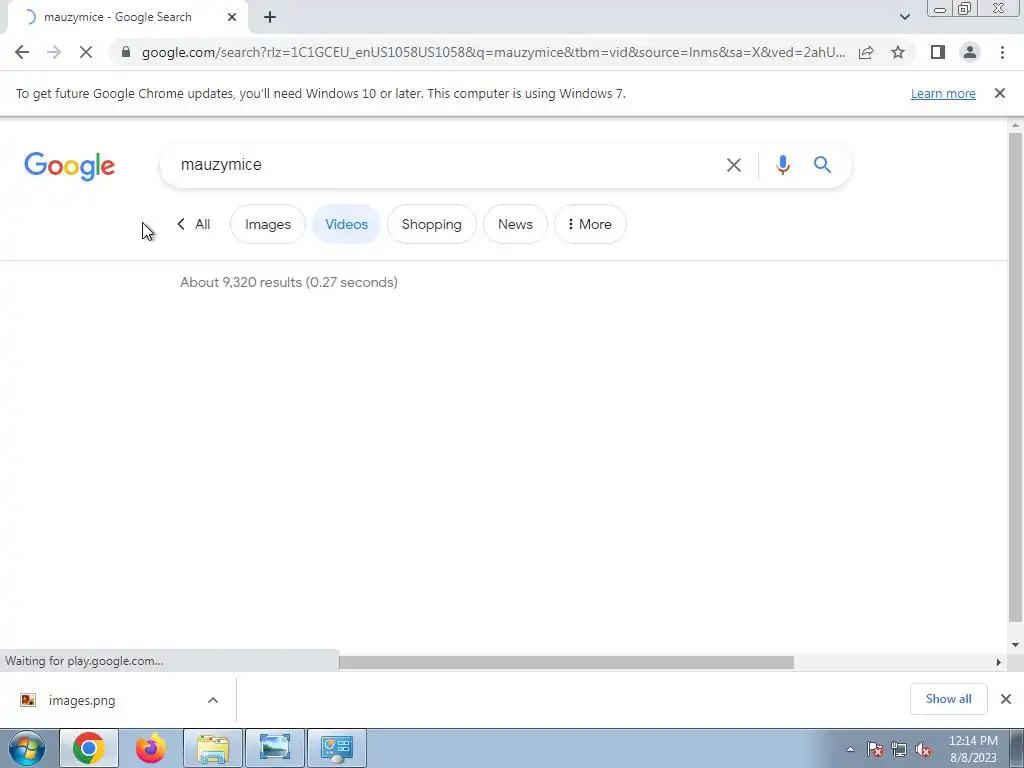The image size is (1024, 768).
Task: Close the mauzymice Google Search tab
Action: point(232,17)
